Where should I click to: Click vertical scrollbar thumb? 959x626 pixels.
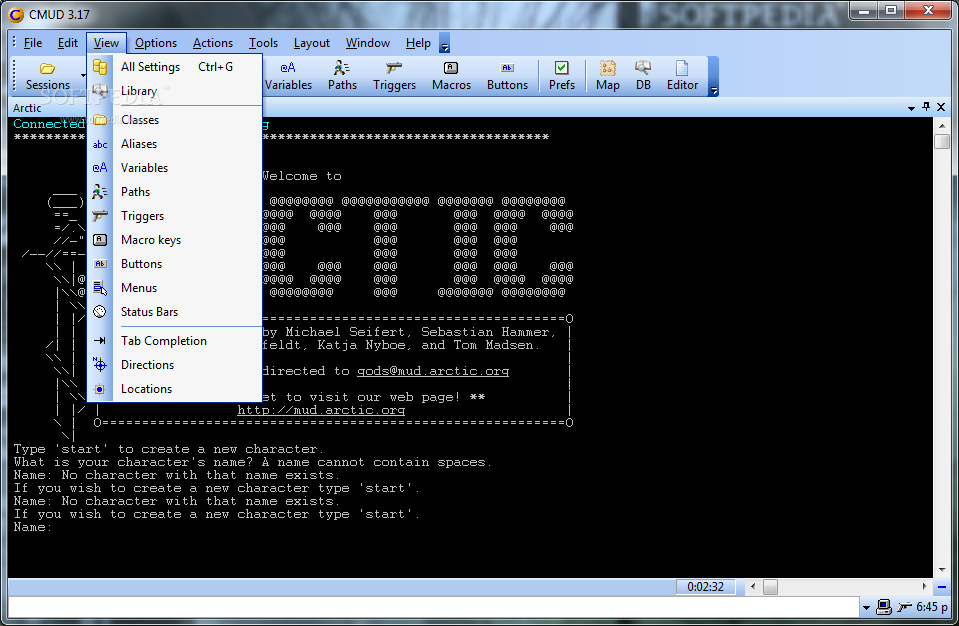[x=942, y=141]
